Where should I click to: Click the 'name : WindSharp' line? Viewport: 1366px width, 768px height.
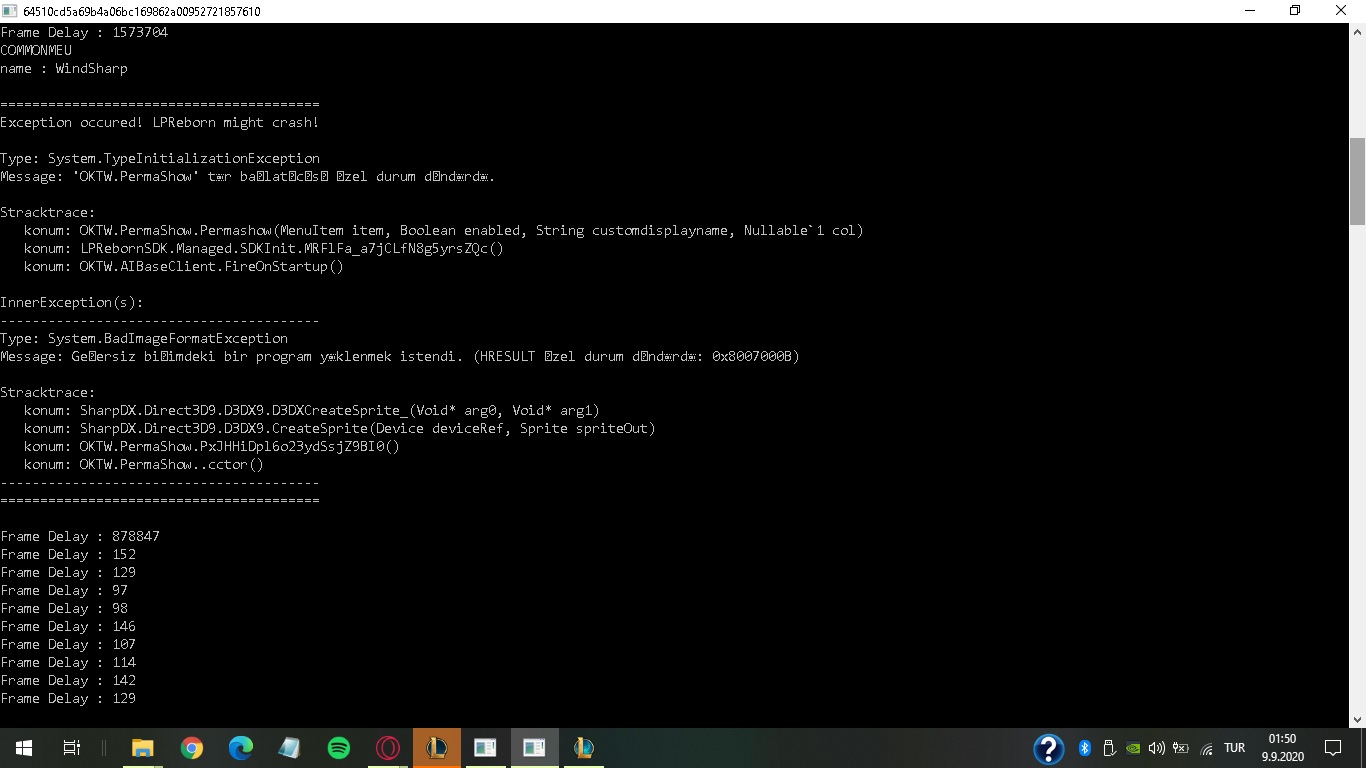click(64, 68)
